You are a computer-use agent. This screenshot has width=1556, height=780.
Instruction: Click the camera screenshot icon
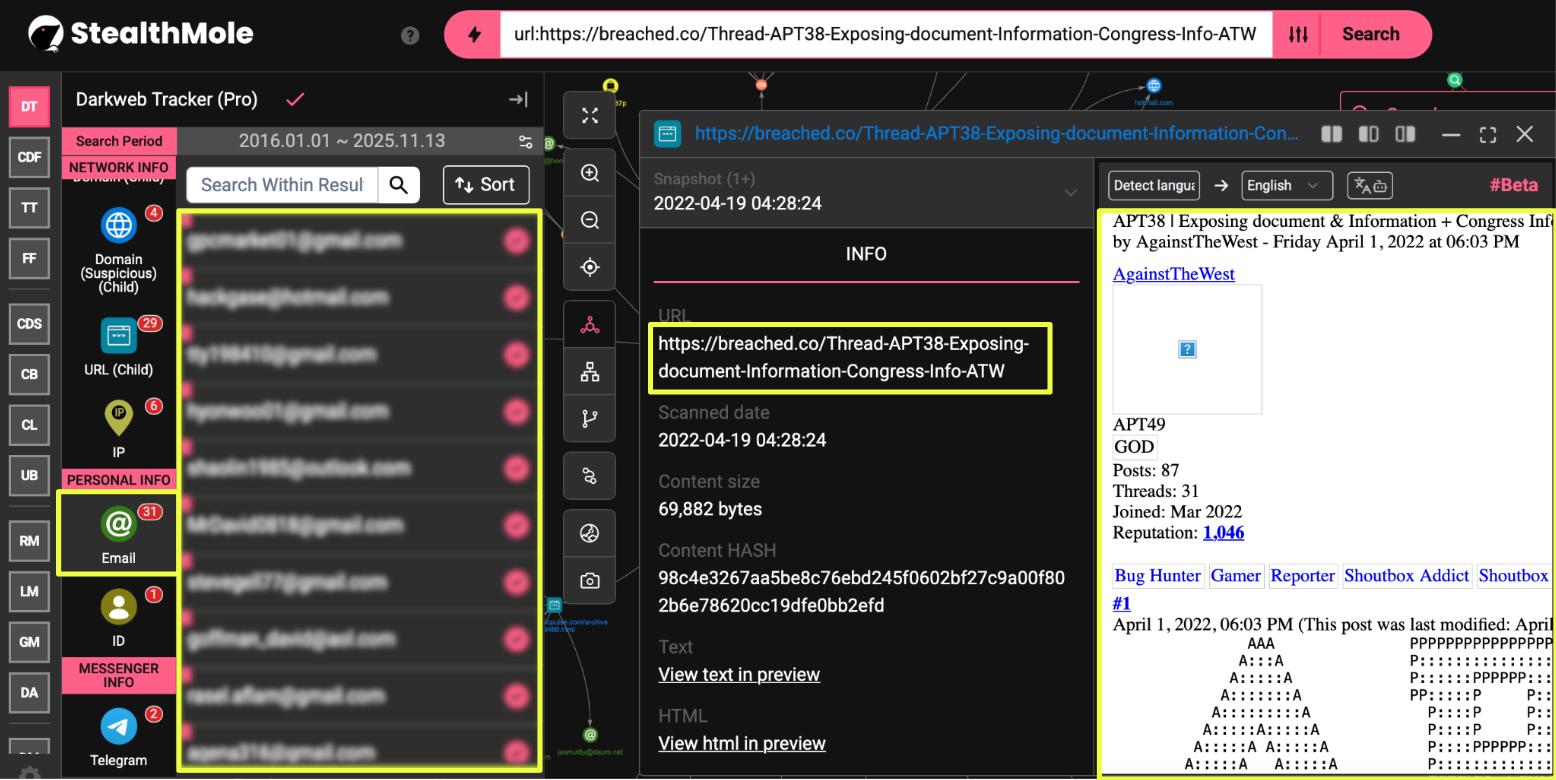(x=590, y=581)
